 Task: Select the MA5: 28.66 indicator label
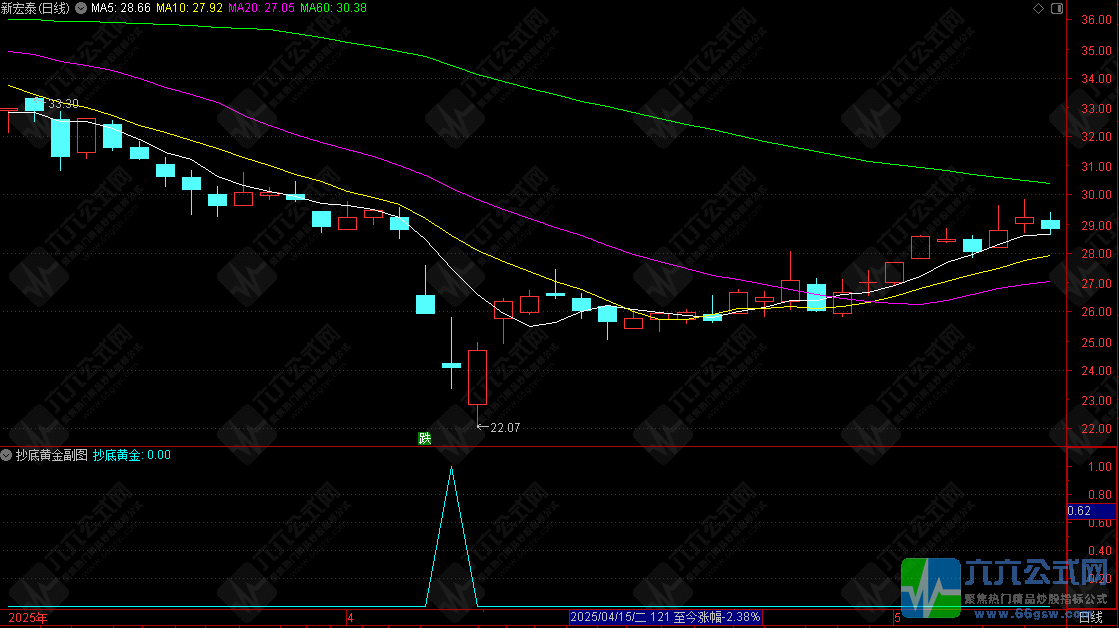[121, 9]
